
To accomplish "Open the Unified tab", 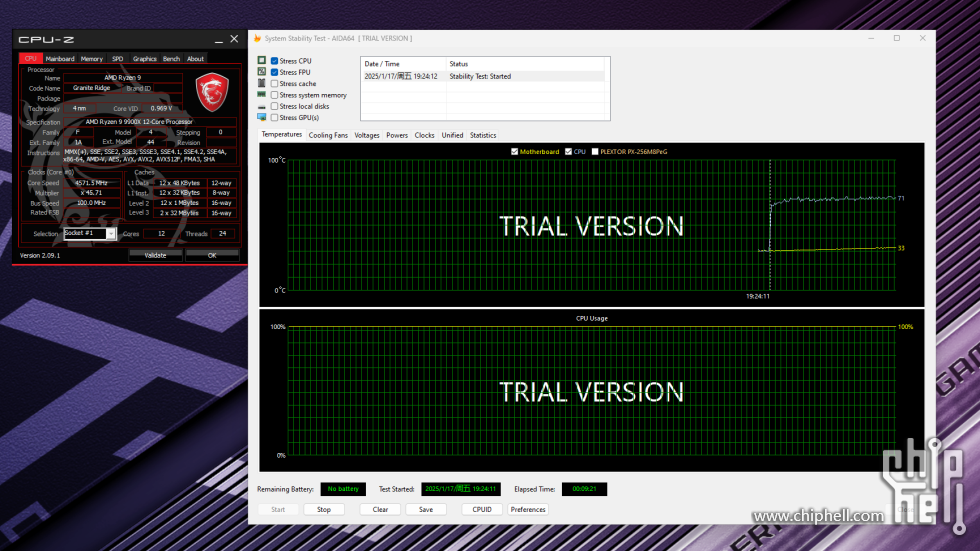I will (x=452, y=135).
